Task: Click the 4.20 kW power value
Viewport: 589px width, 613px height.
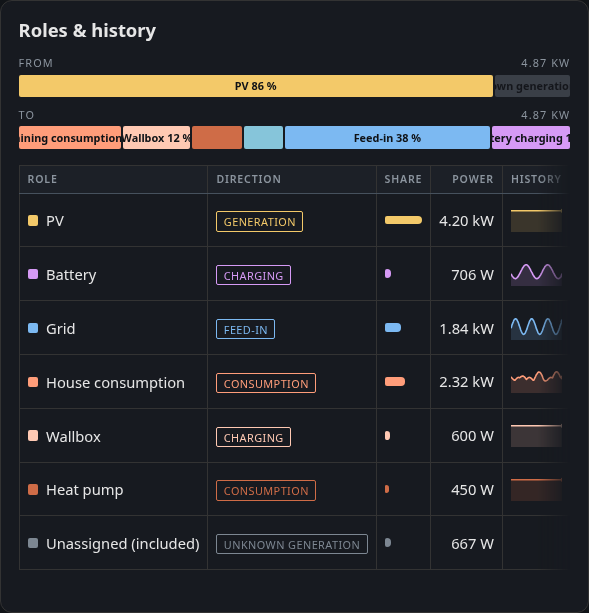Action: pos(466,221)
